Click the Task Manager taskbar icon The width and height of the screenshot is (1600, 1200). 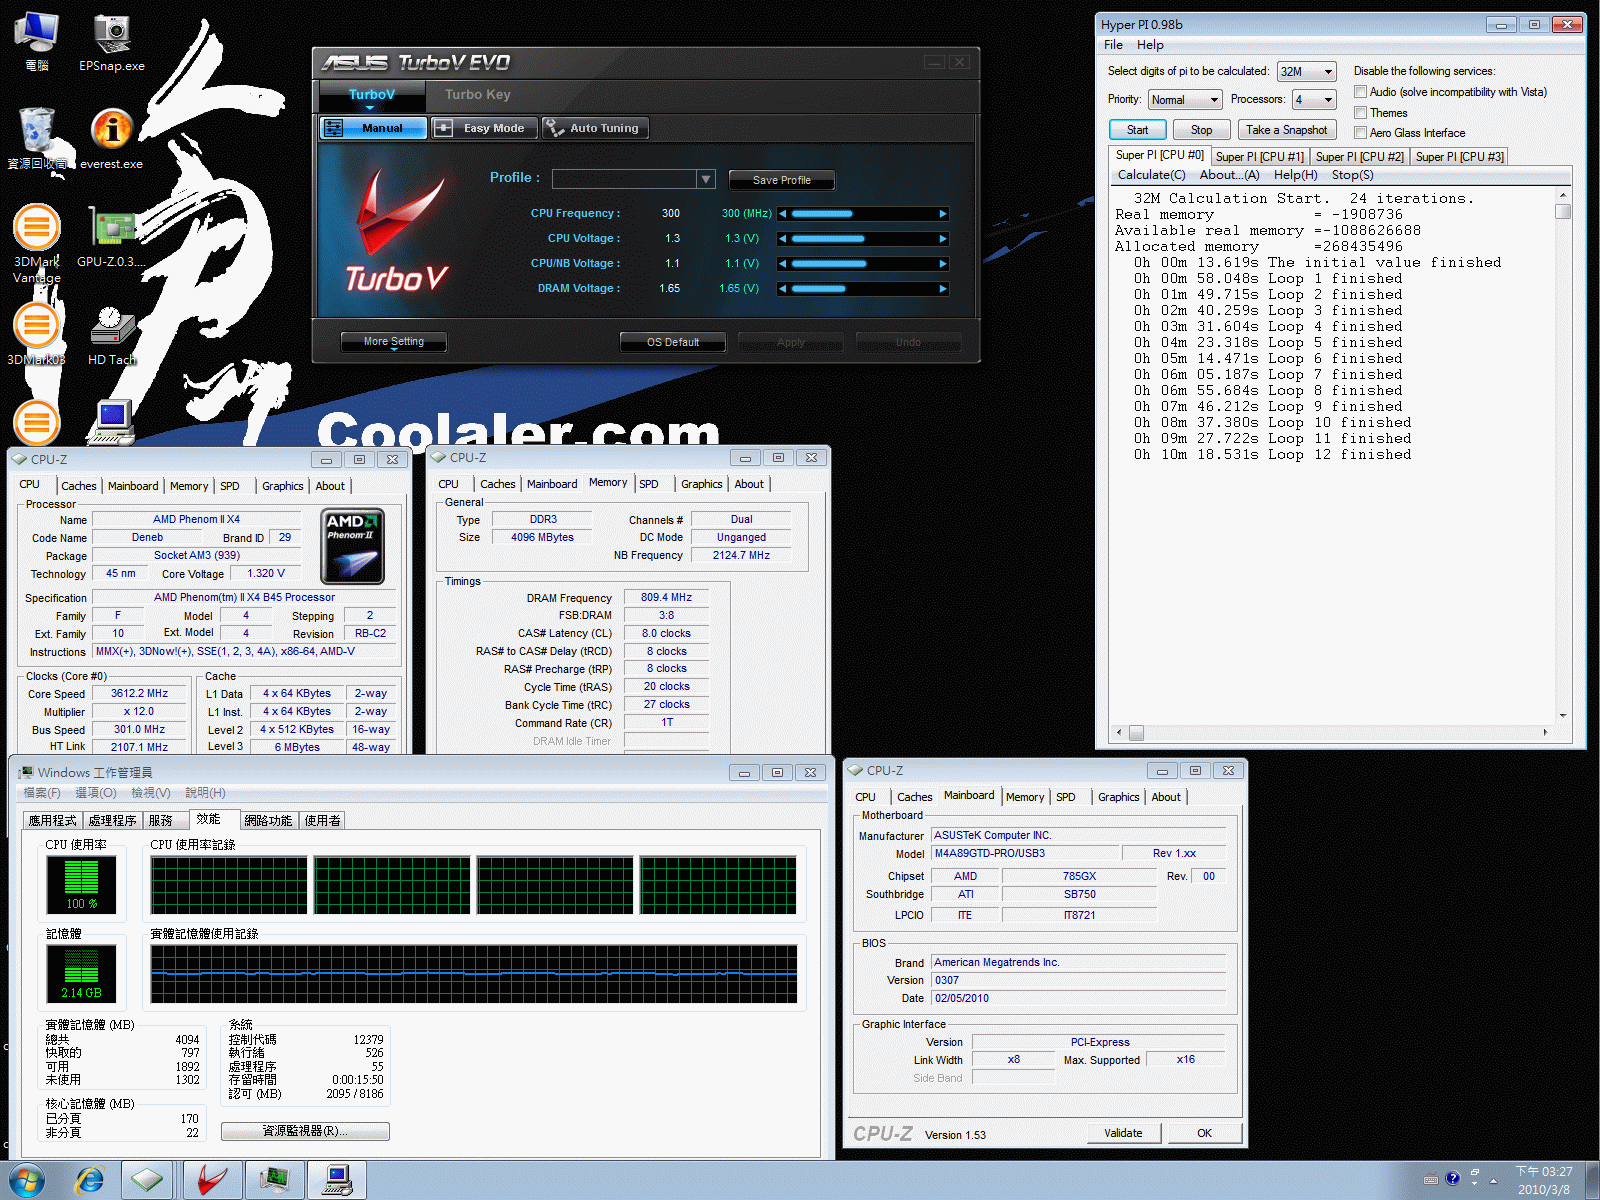click(274, 1181)
